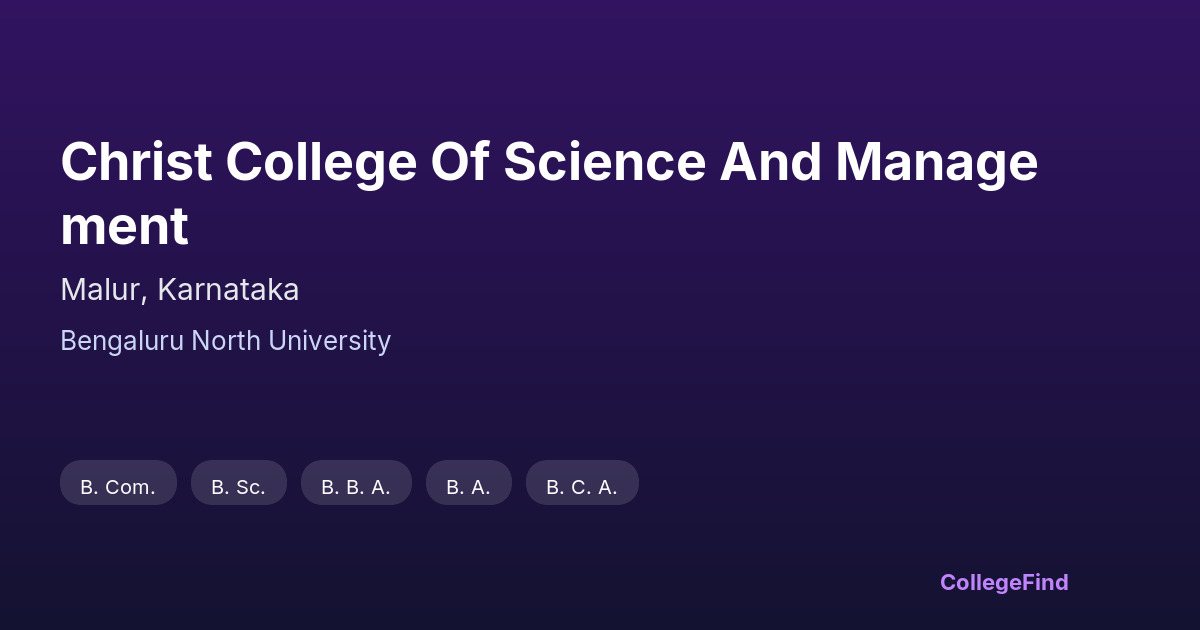Click "ment" on the heading's second line

(x=124, y=227)
